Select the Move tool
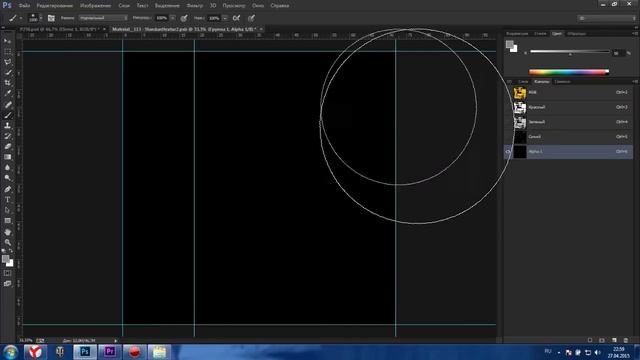The height and width of the screenshot is (360, 640). click(7, 41)
